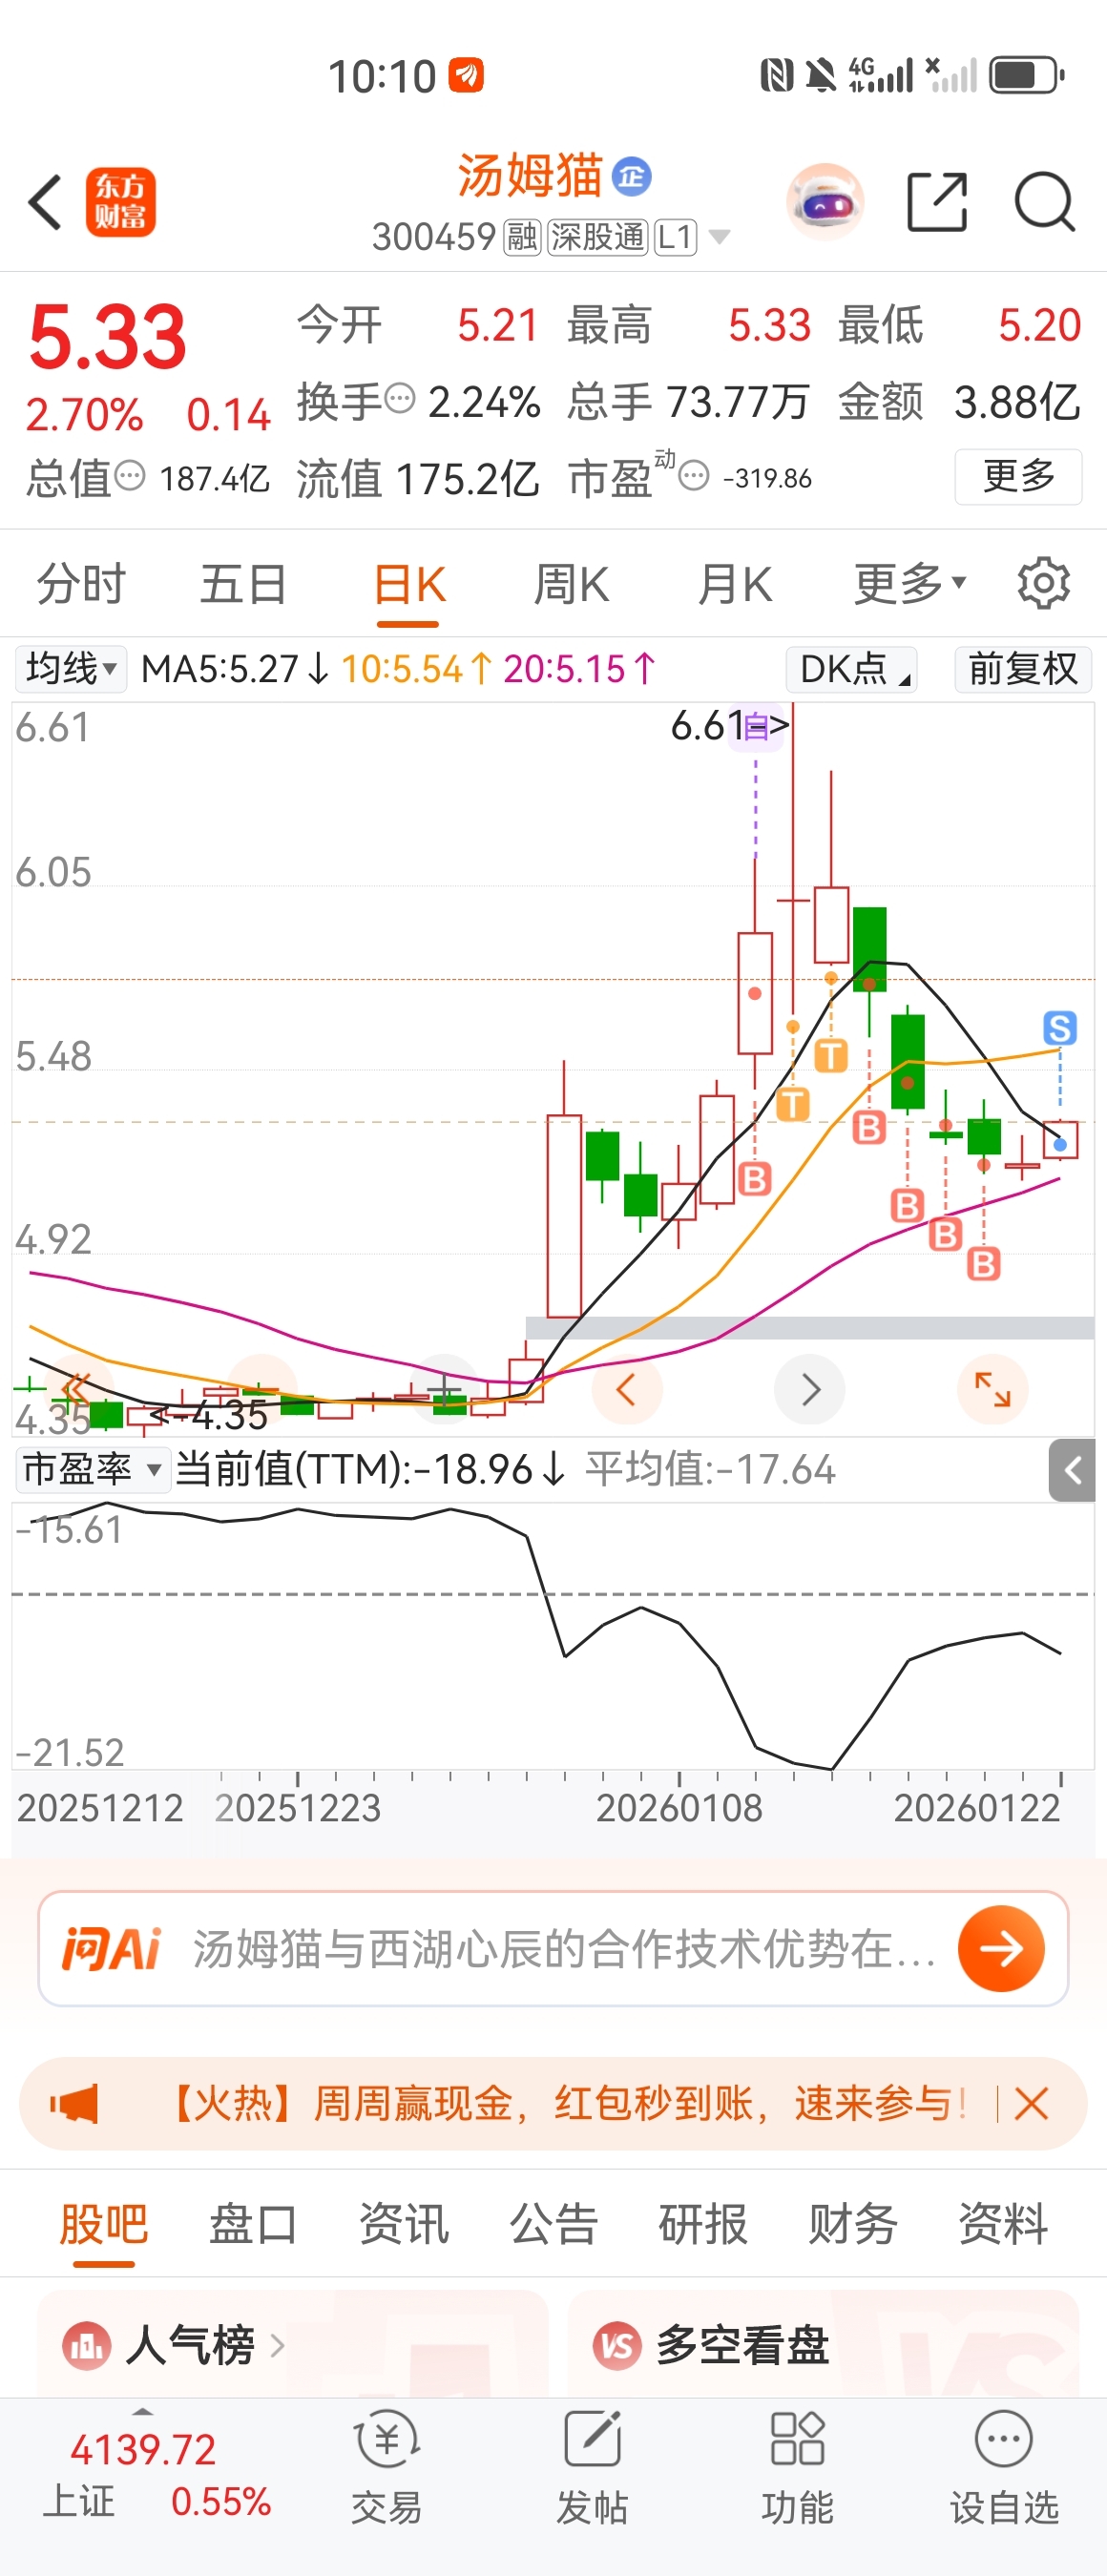The width and height of the screenshot is (1107, 2576).
Task: Switch to 周K chart tab
Action: (x=571, y=583)
